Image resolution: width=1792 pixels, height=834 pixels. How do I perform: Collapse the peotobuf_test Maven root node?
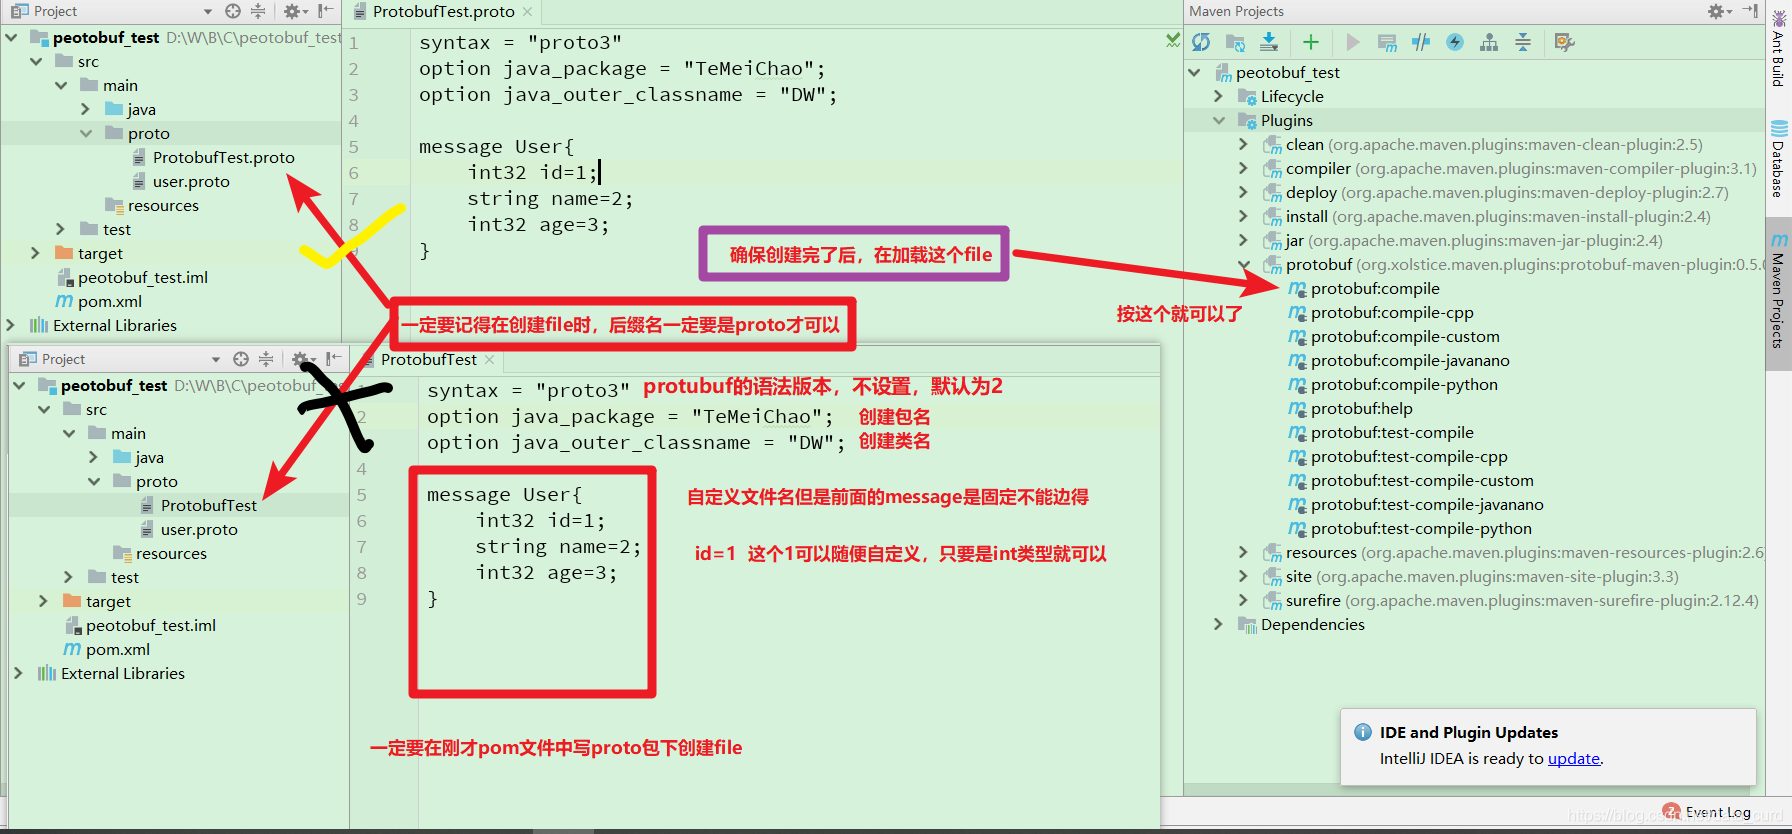[x=1194, y=73]
